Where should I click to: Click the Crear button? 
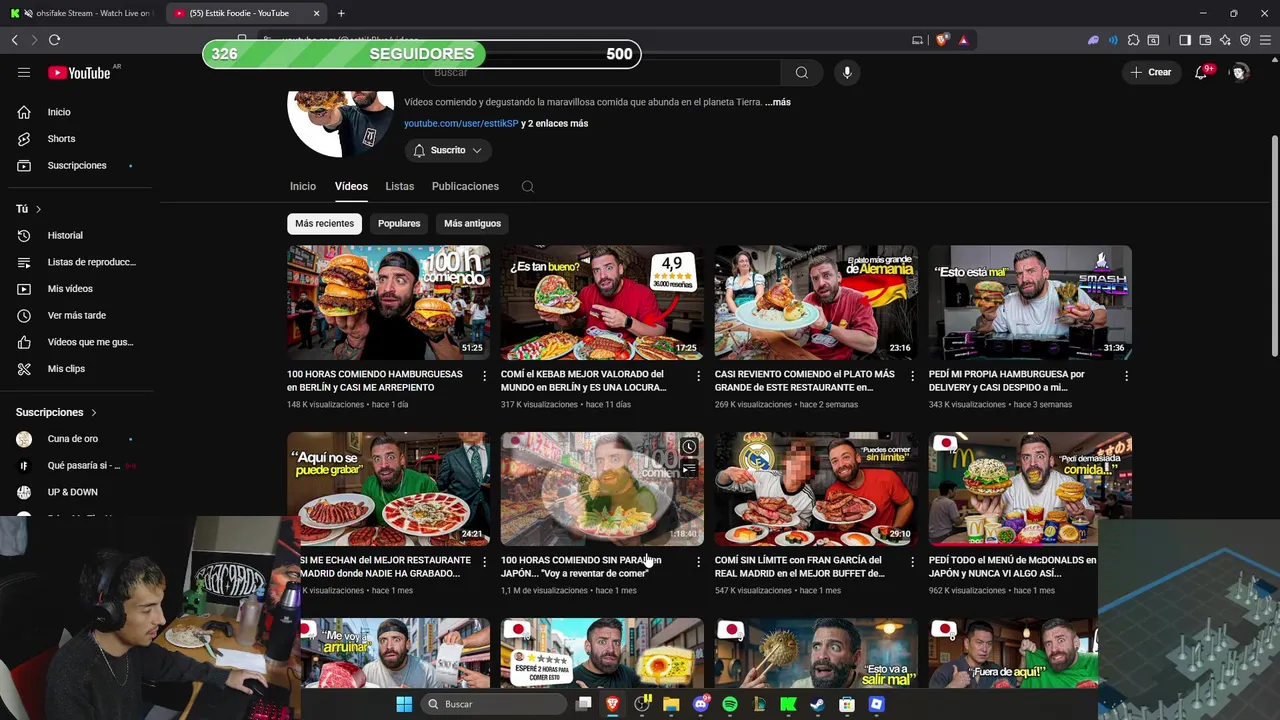pos(1151,72)
